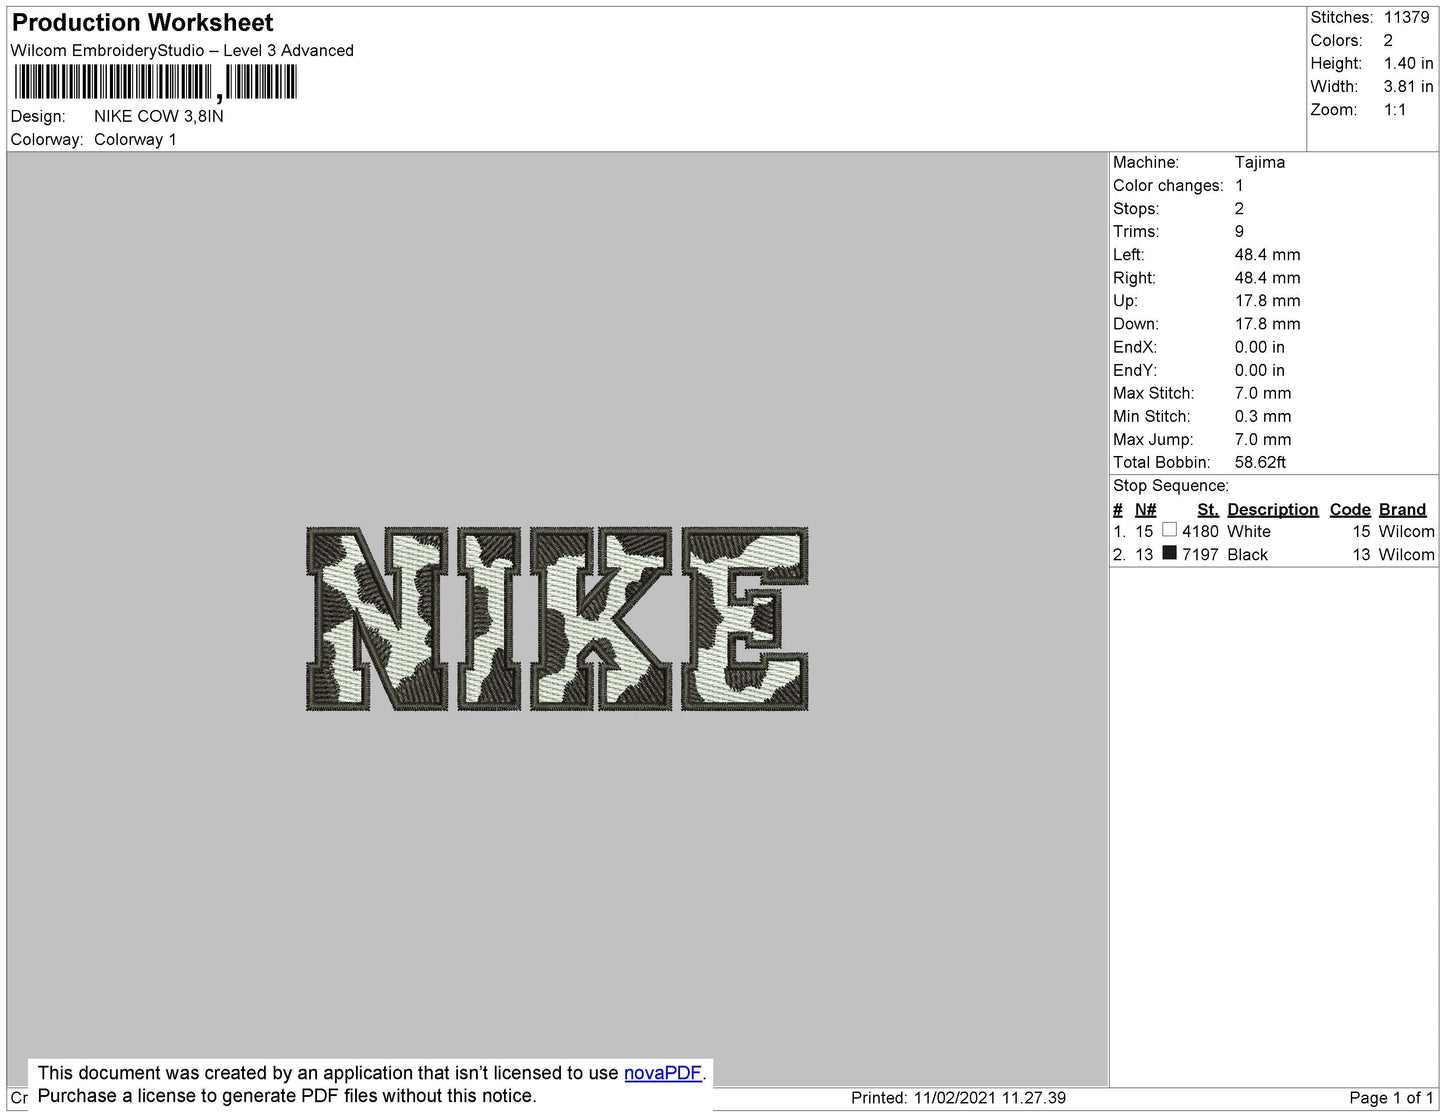
Task: Click the Colors value 2
Action: [1388, 40]
